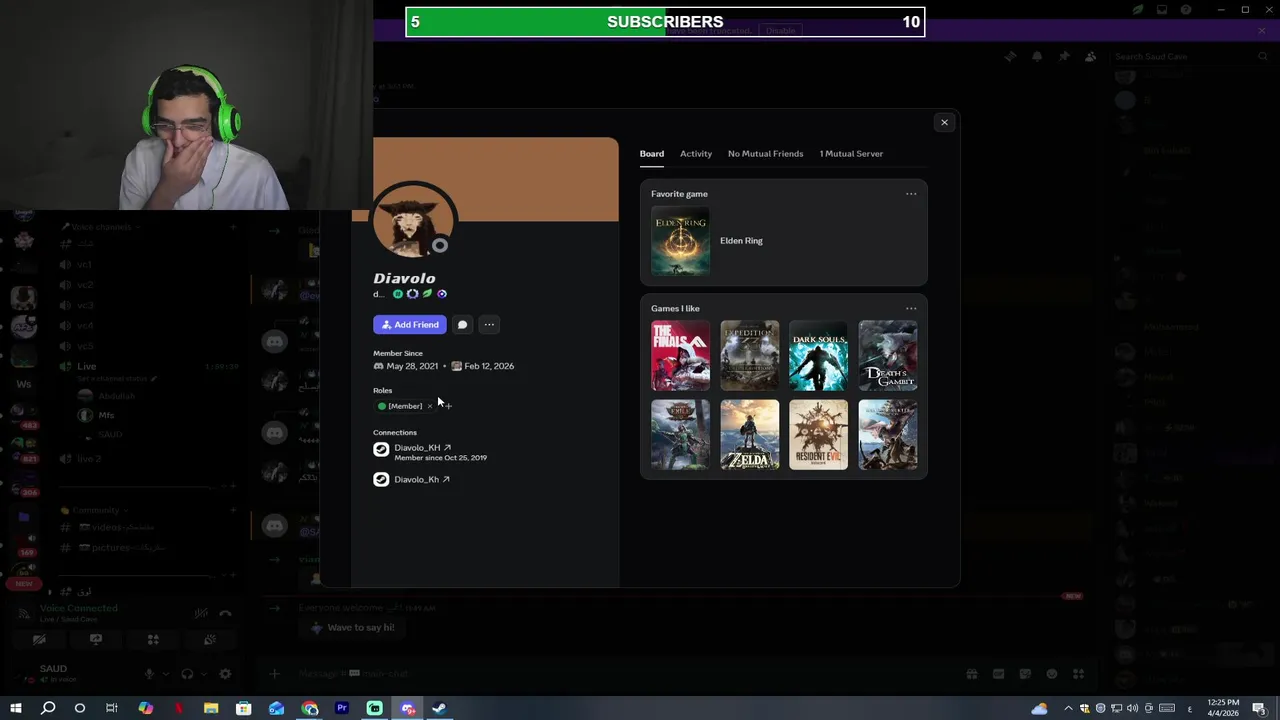This screenshot has height=720, width=1280.
Task: Select The Finals game cover
Action: click(x=680, y=356)
